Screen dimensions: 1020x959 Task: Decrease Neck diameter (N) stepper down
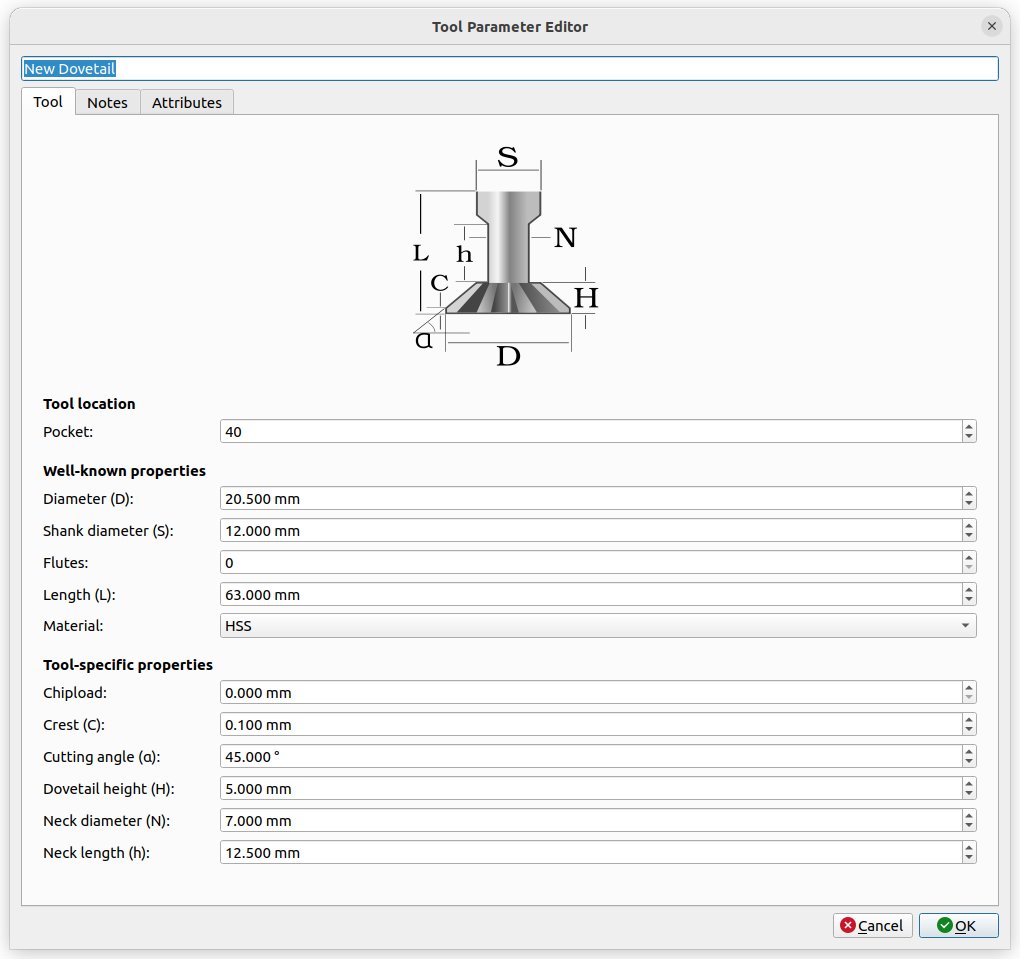pyautogui.click(x=969, y=826)
